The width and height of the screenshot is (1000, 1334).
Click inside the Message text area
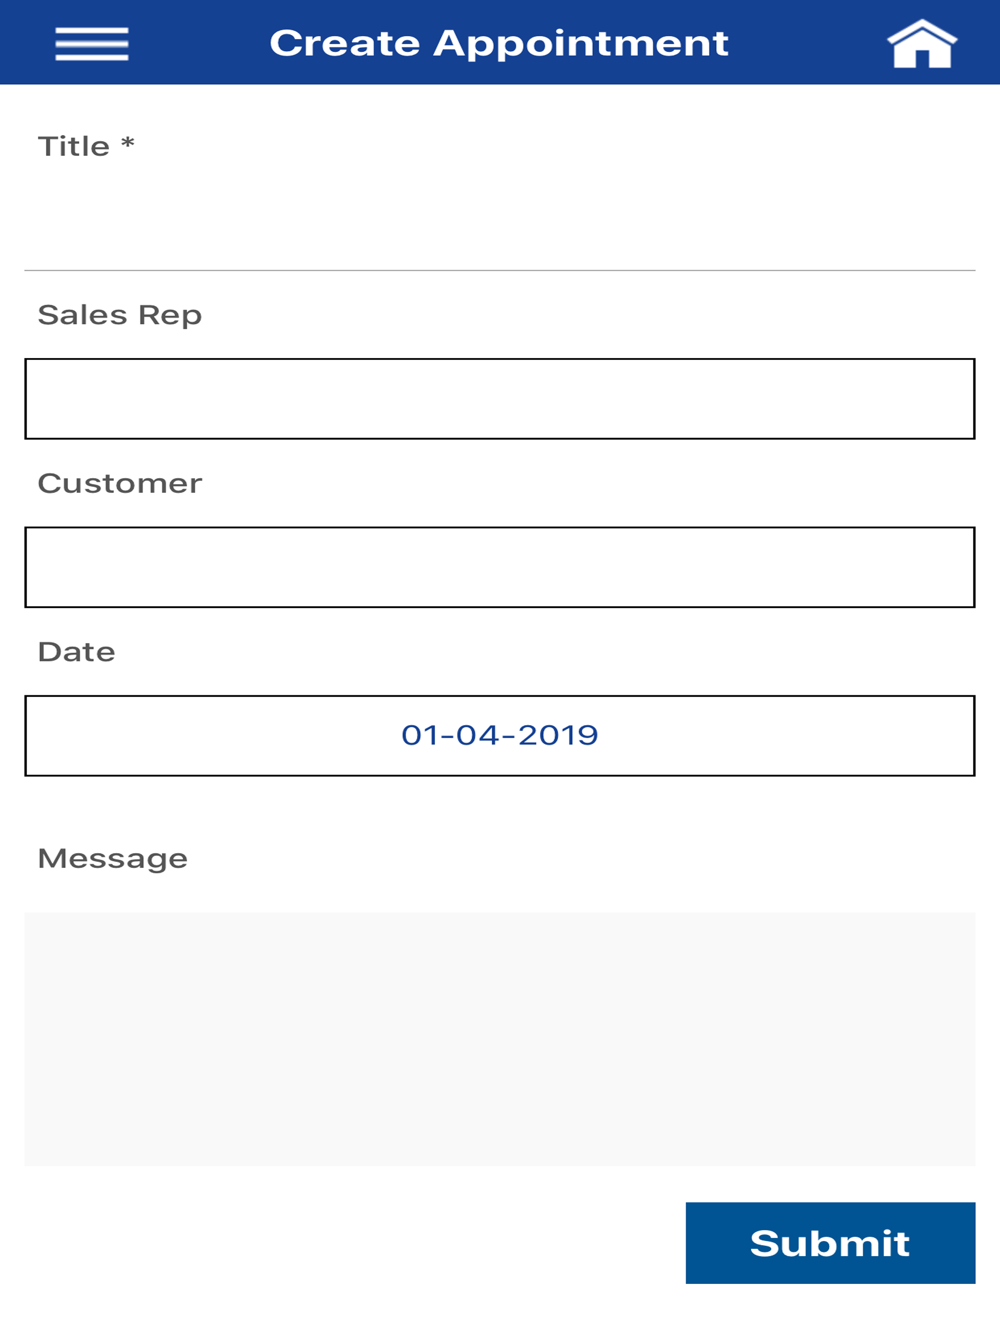point(500,1039)
